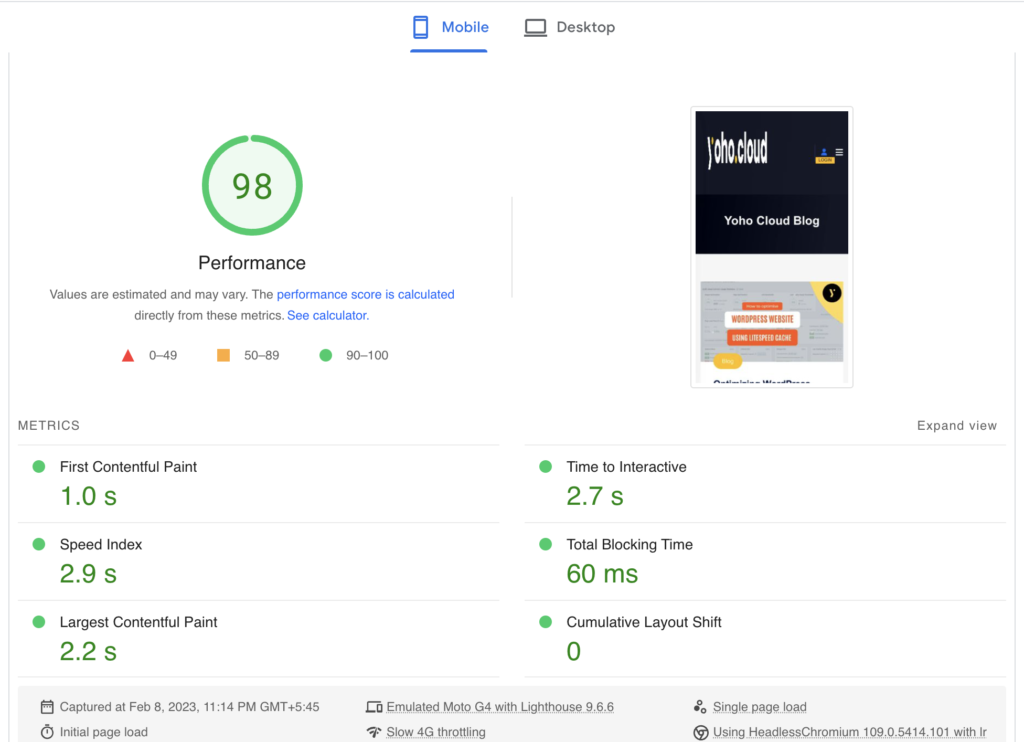Open the performance score is calculated link

365,294
